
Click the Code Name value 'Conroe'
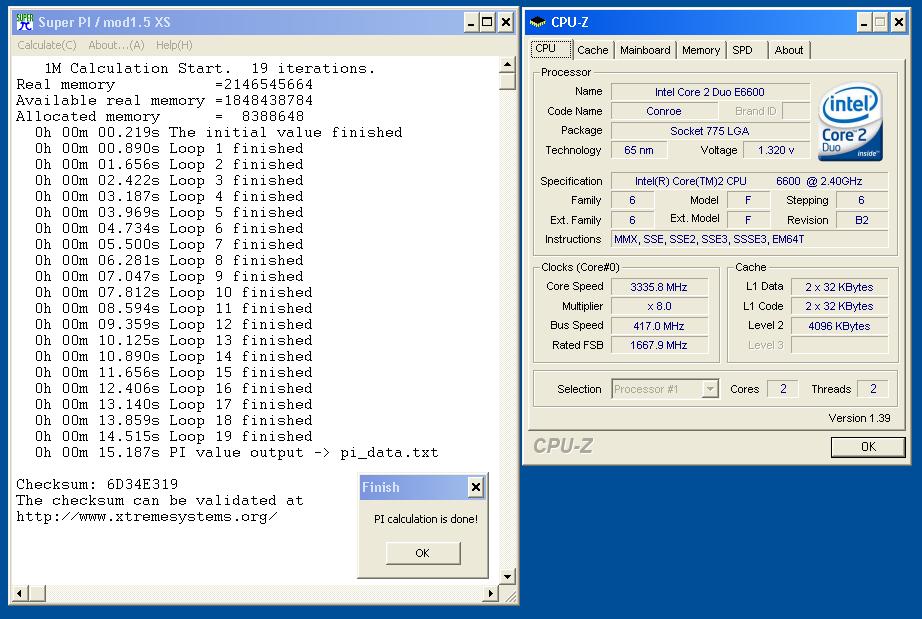click(x=664, y=111)
